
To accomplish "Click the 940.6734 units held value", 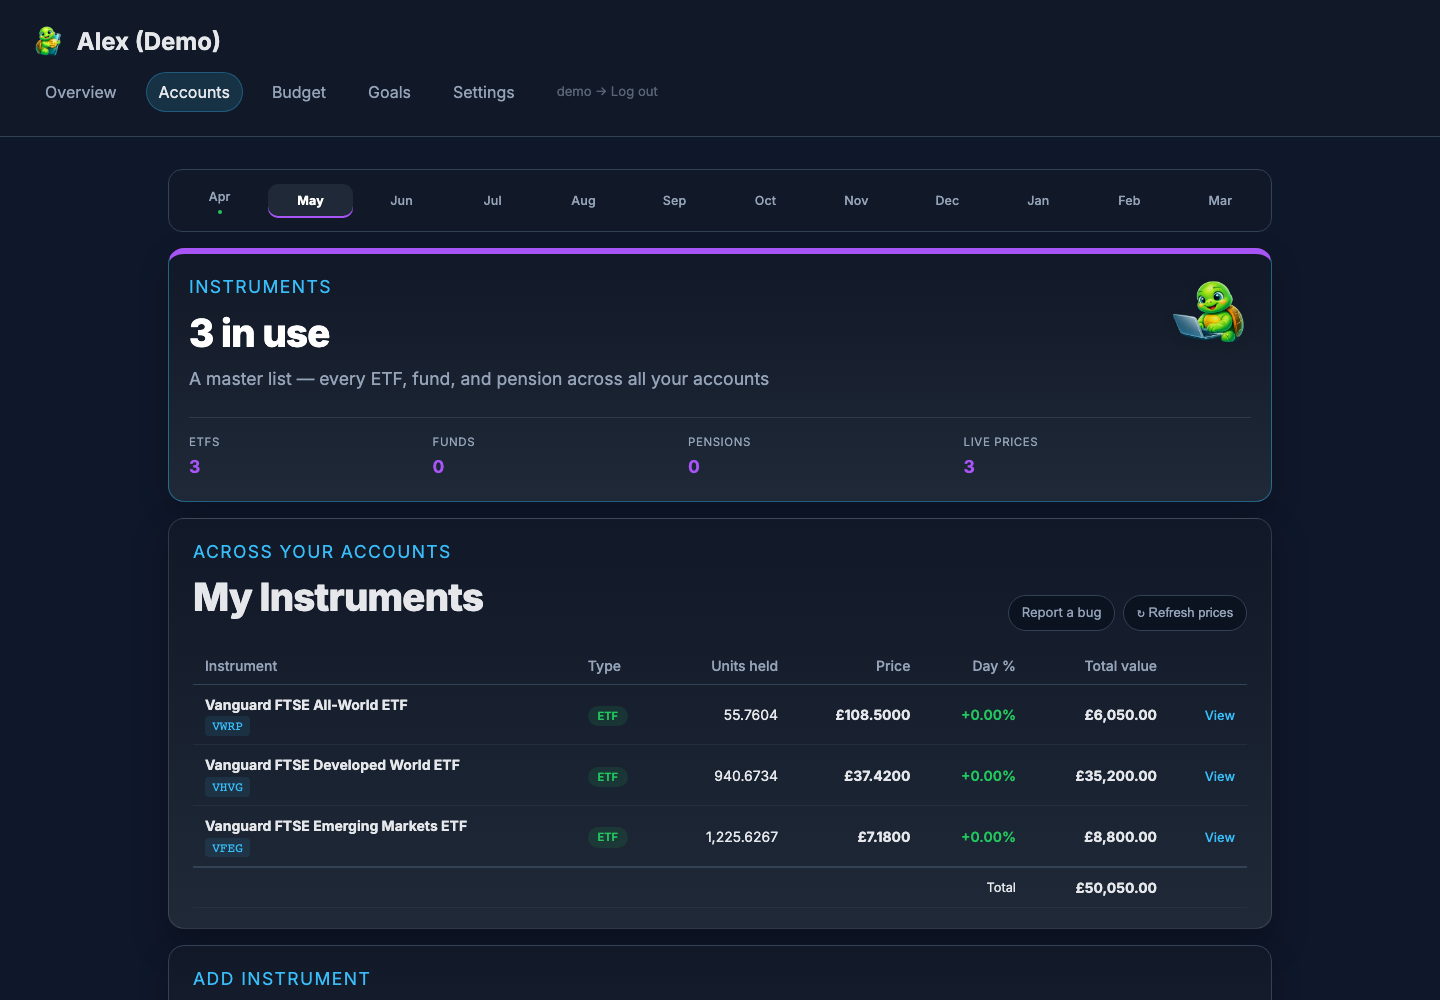I will pos(745,776).
